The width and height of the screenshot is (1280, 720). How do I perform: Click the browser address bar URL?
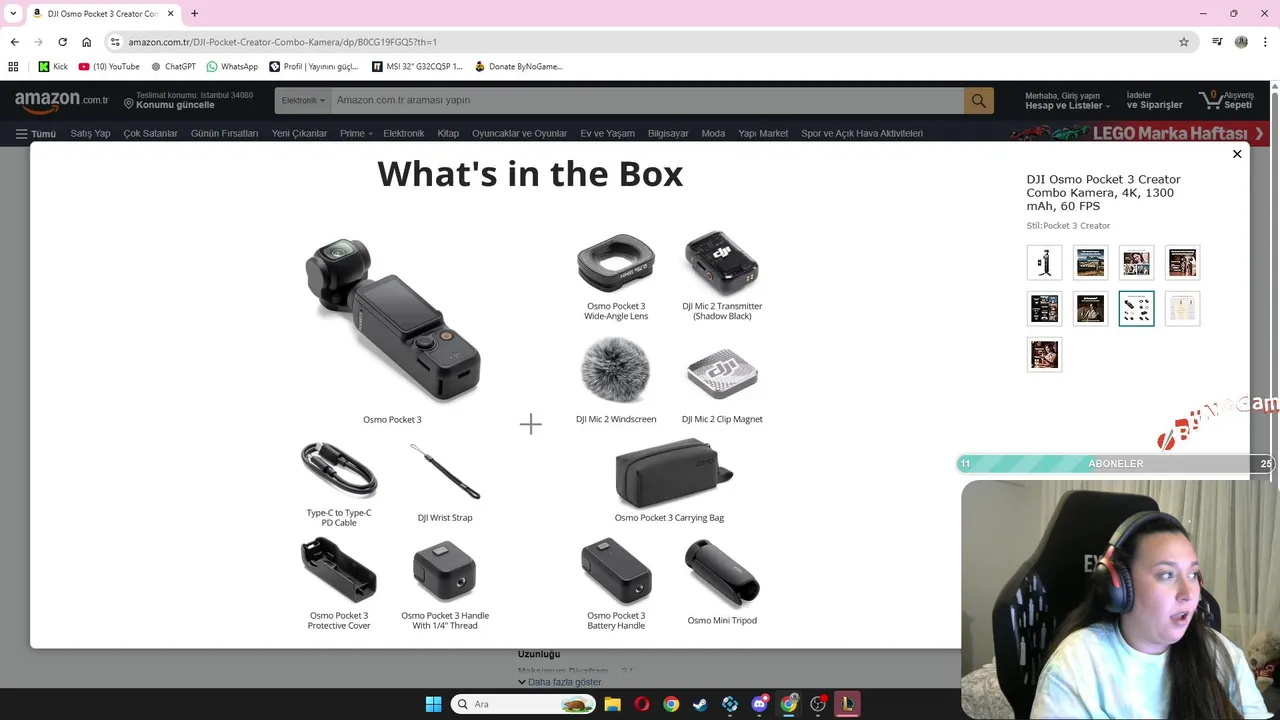283,42
